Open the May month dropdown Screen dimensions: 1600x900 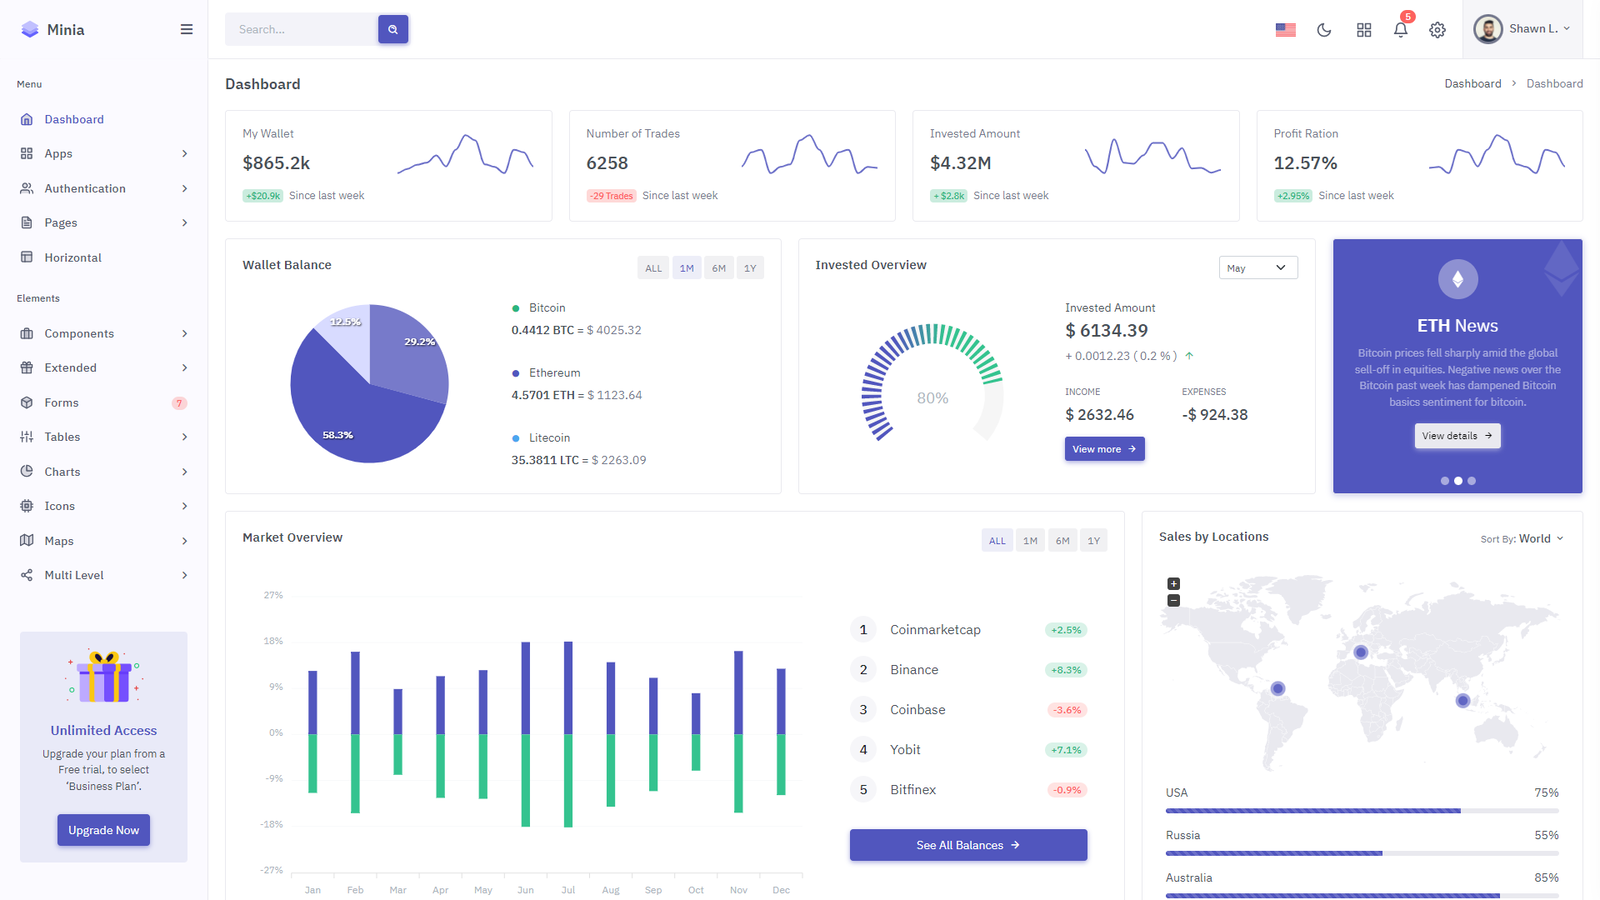coord(1258,268)
